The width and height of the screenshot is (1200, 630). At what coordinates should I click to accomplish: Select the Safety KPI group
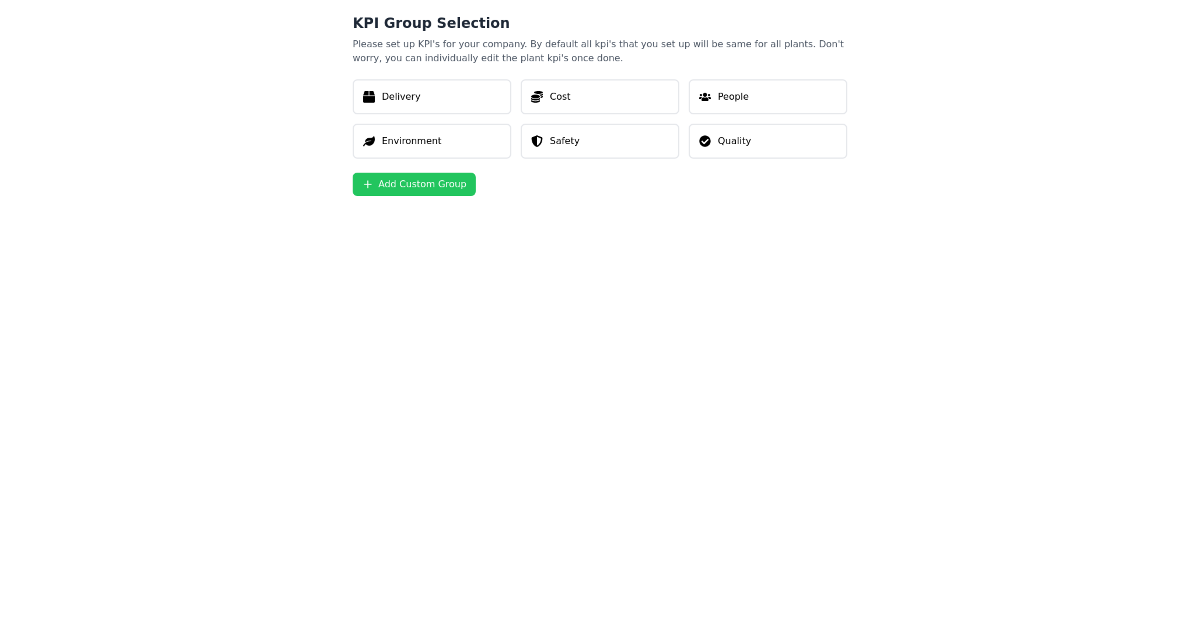pyautogui.click(x=600, y=141)
